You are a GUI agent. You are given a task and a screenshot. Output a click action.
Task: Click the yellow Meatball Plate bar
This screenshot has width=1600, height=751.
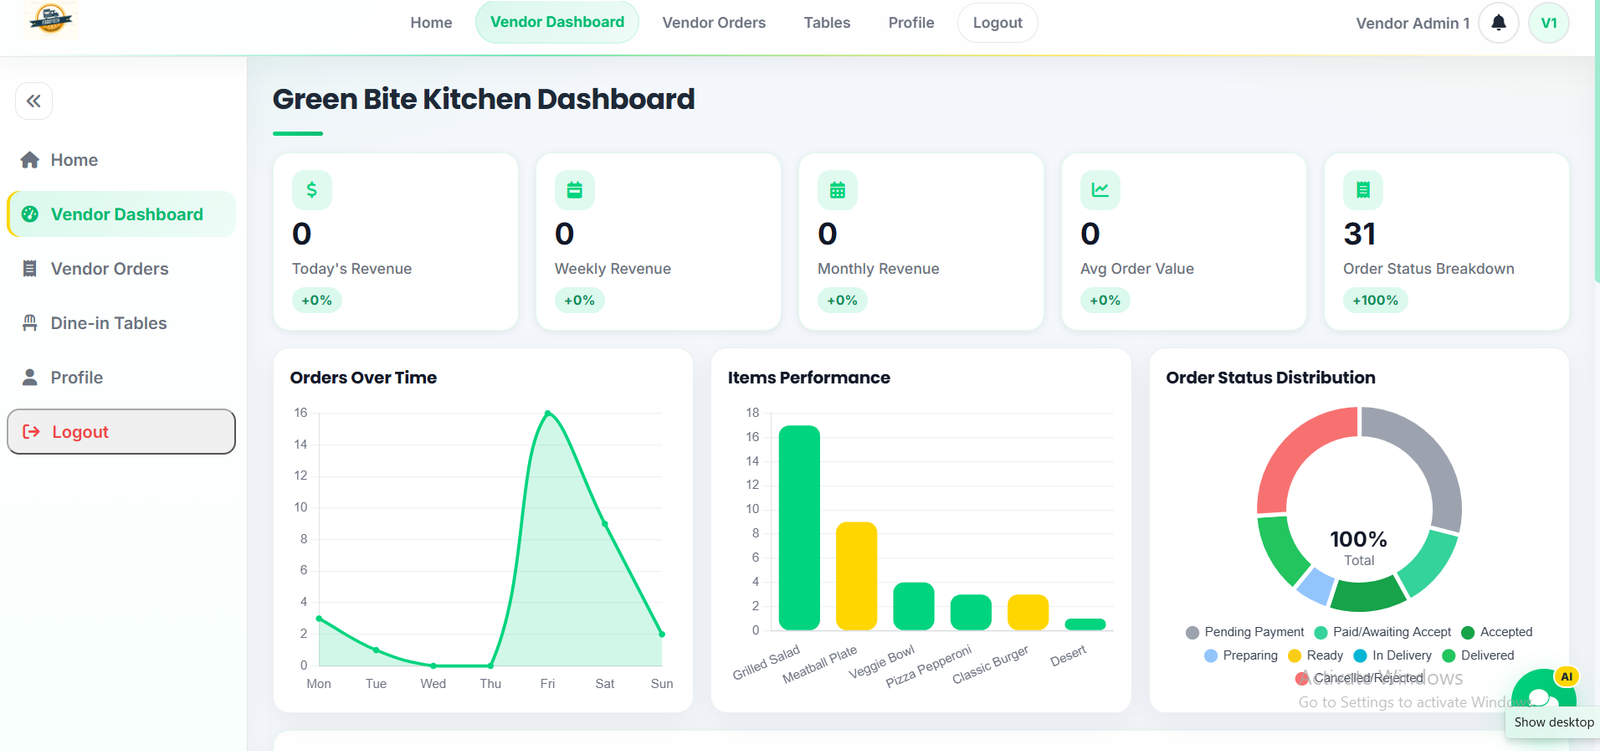tap(856, 576)
